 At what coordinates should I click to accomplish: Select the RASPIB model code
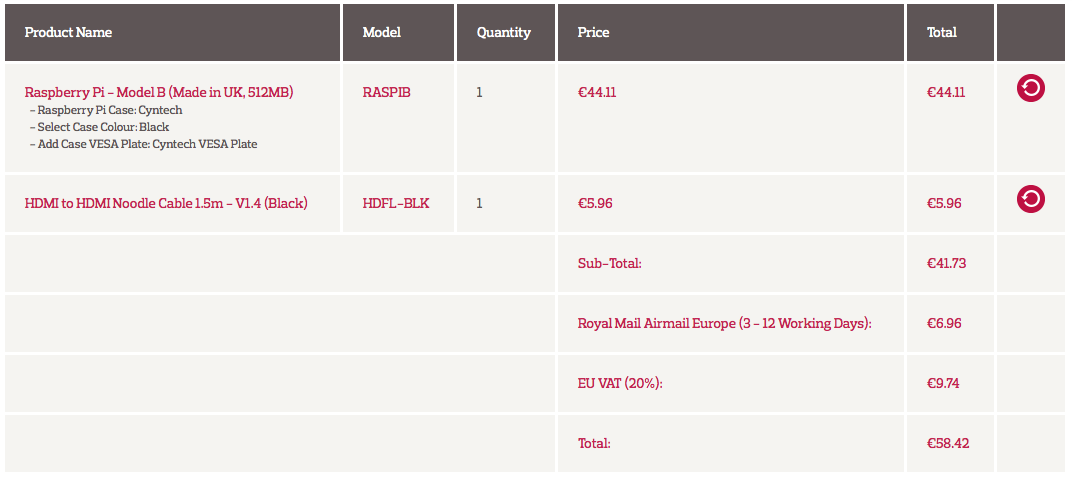pyautogui.click(x=387, y=92)
